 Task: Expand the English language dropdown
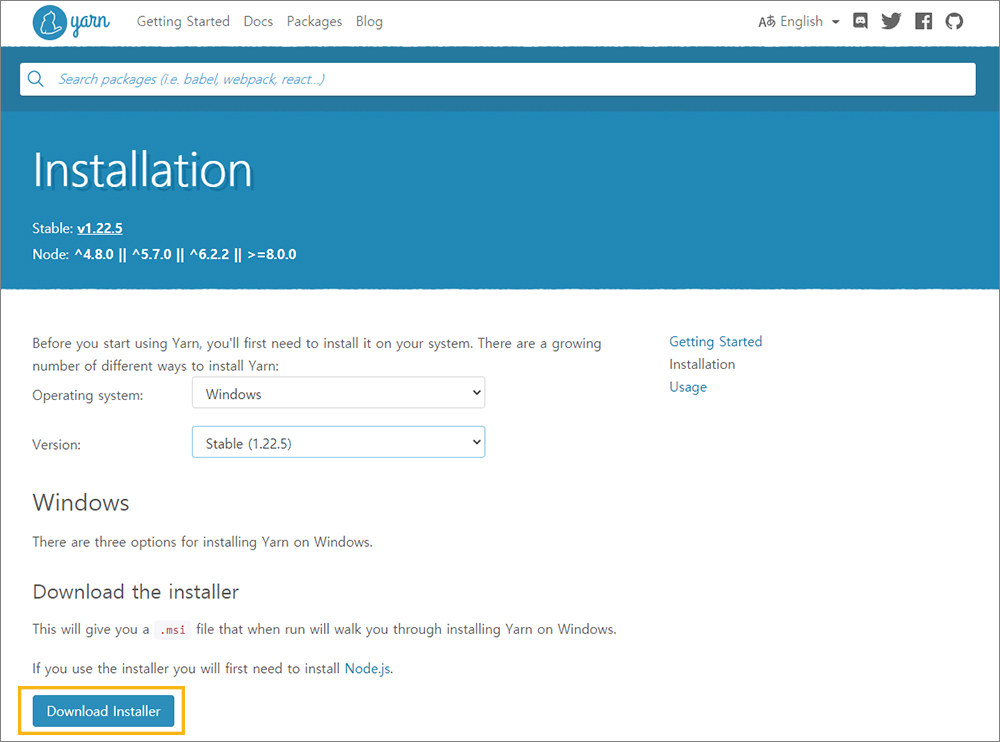click(x=809, y=22)
